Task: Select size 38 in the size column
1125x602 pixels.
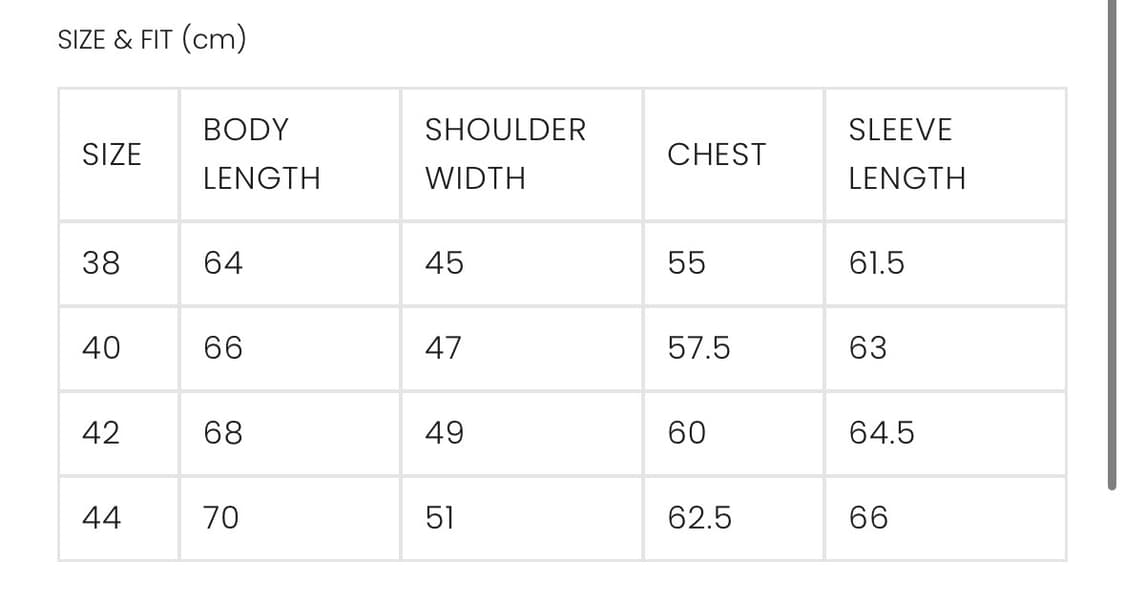Action: coord(101,263)
